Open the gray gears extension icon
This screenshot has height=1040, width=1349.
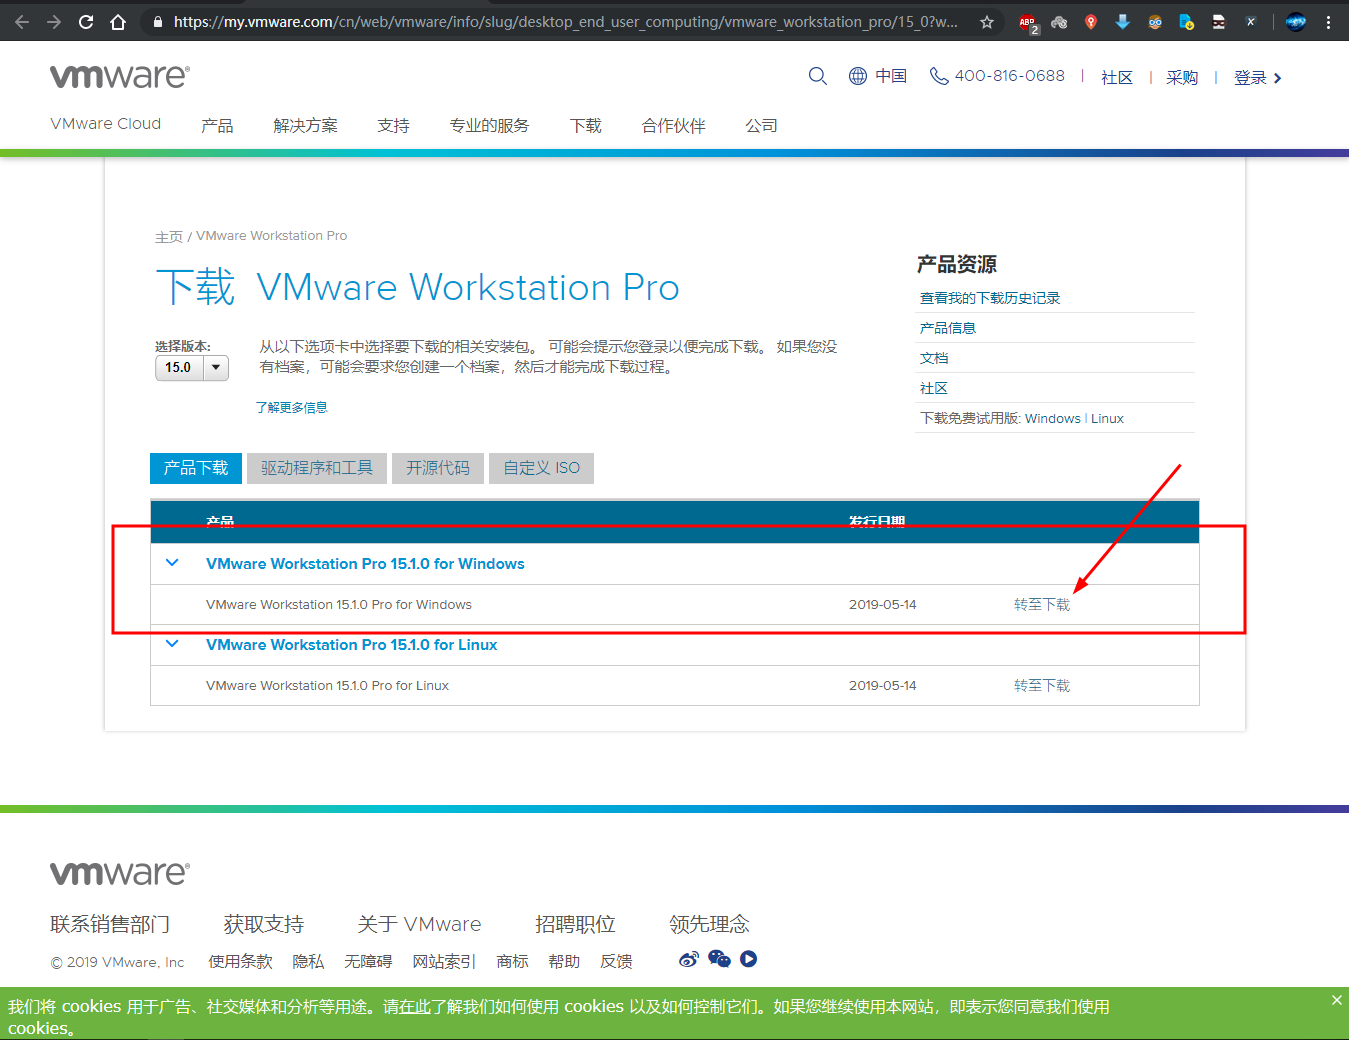coord(1059,21)
